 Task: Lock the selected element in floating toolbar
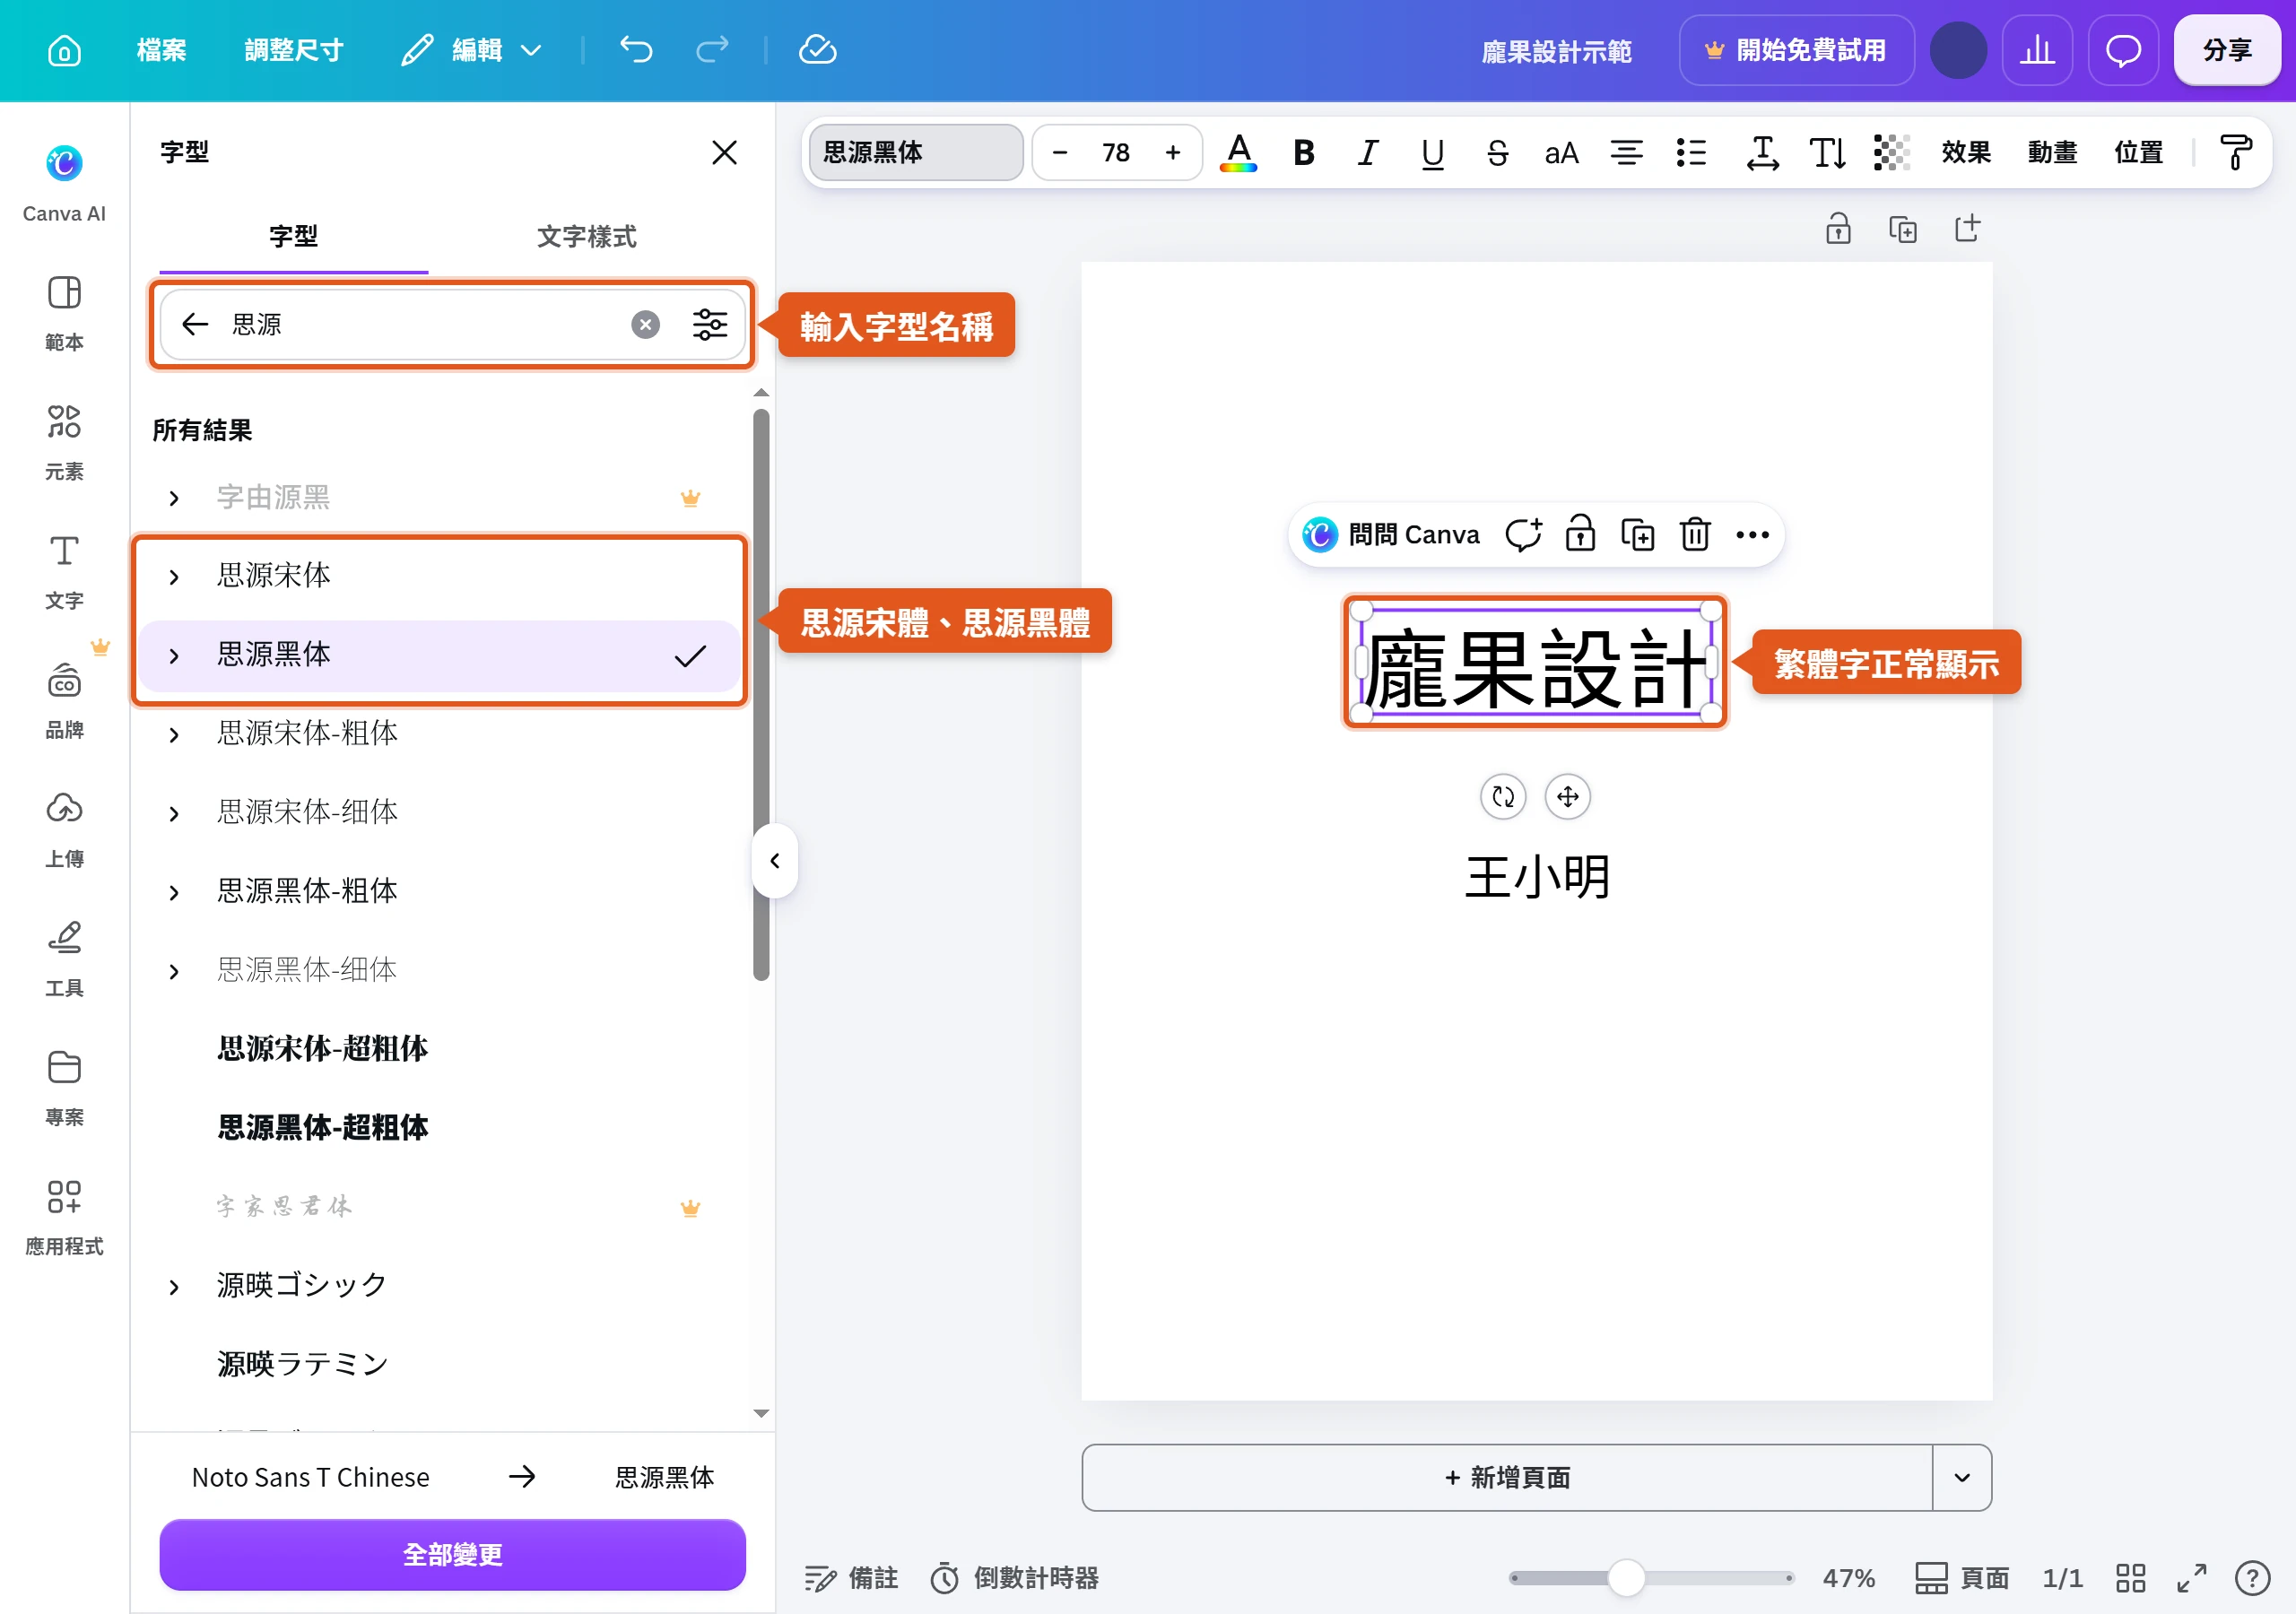click(1580, 534)
